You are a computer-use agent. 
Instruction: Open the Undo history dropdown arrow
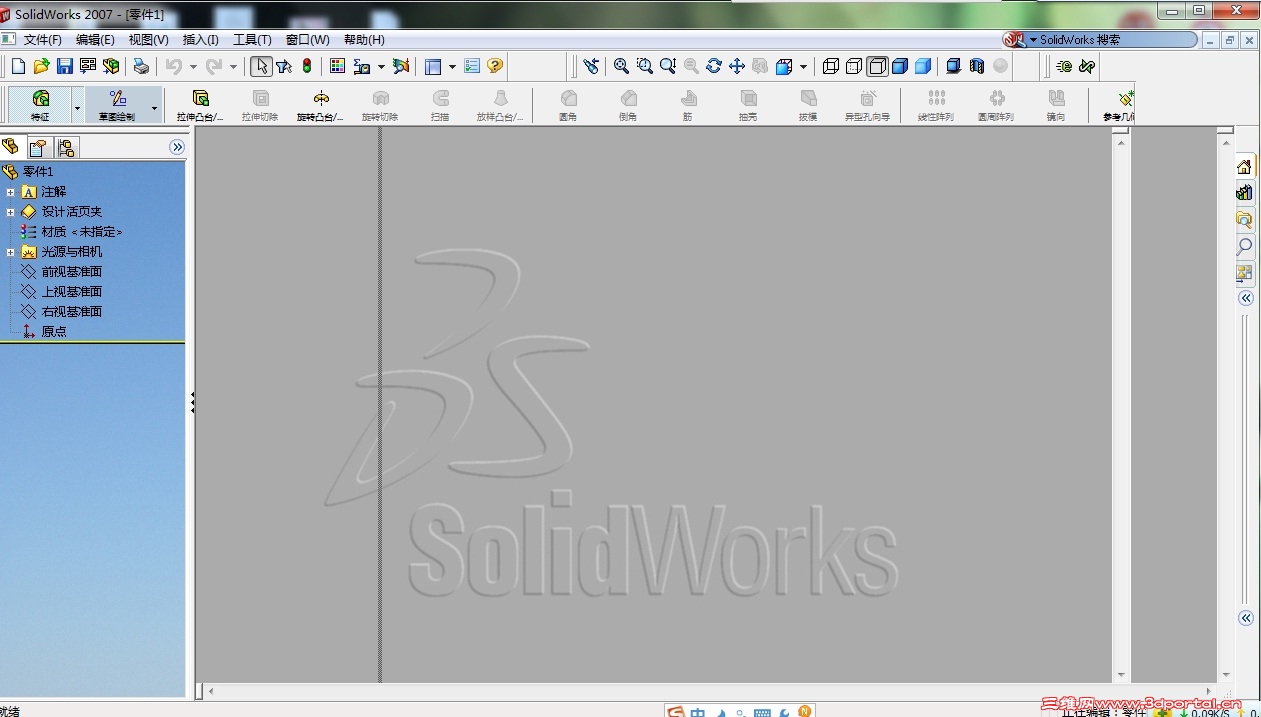point(193,67)
